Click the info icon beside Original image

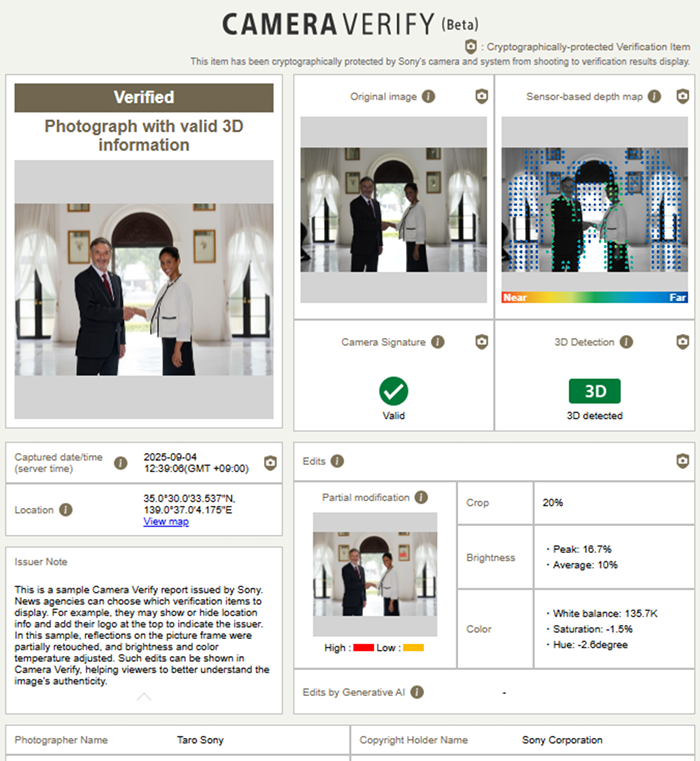pos(428,97)
